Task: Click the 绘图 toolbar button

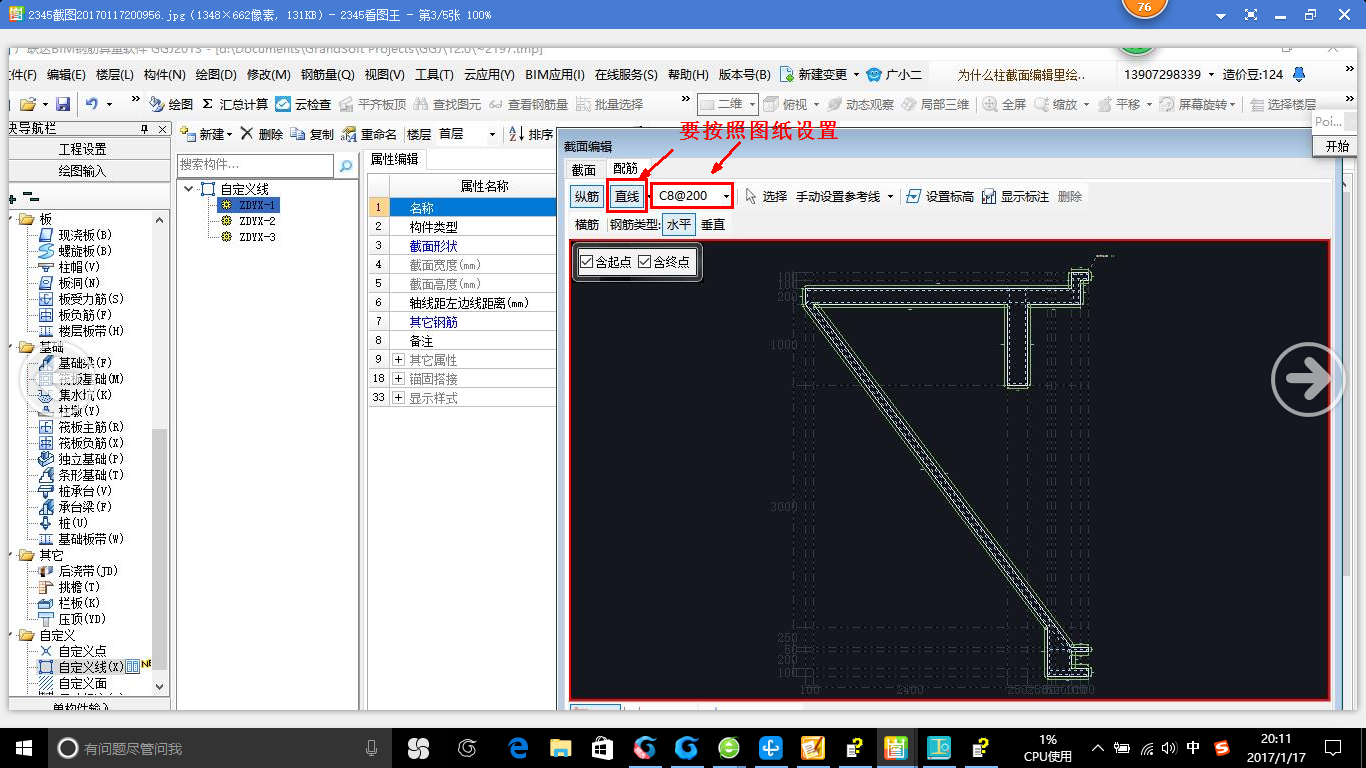Action: [171, 104]
